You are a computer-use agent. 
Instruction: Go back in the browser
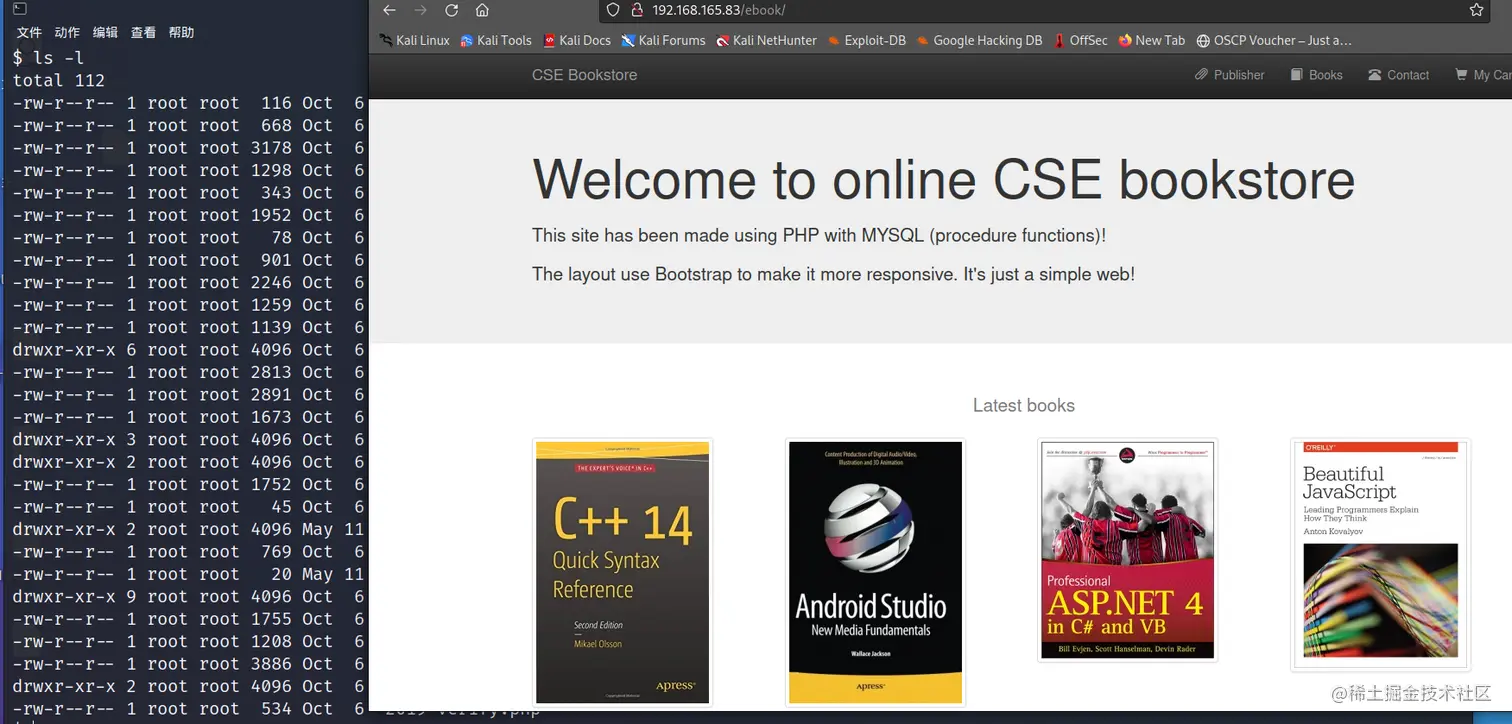pos(389,10)
